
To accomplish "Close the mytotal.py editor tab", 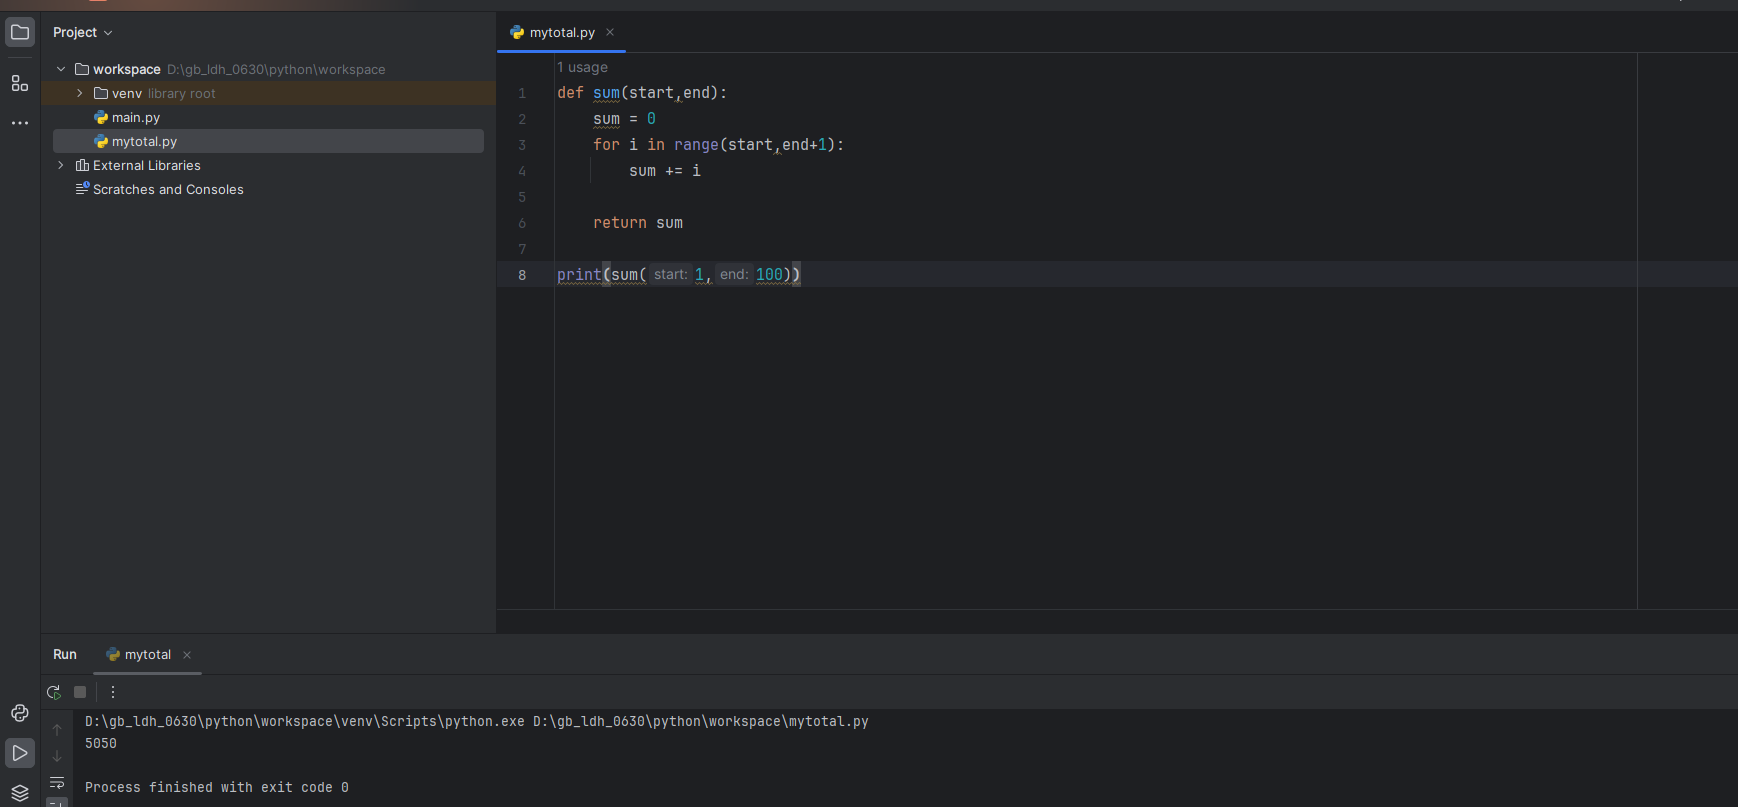I will [x=610, y=32].
